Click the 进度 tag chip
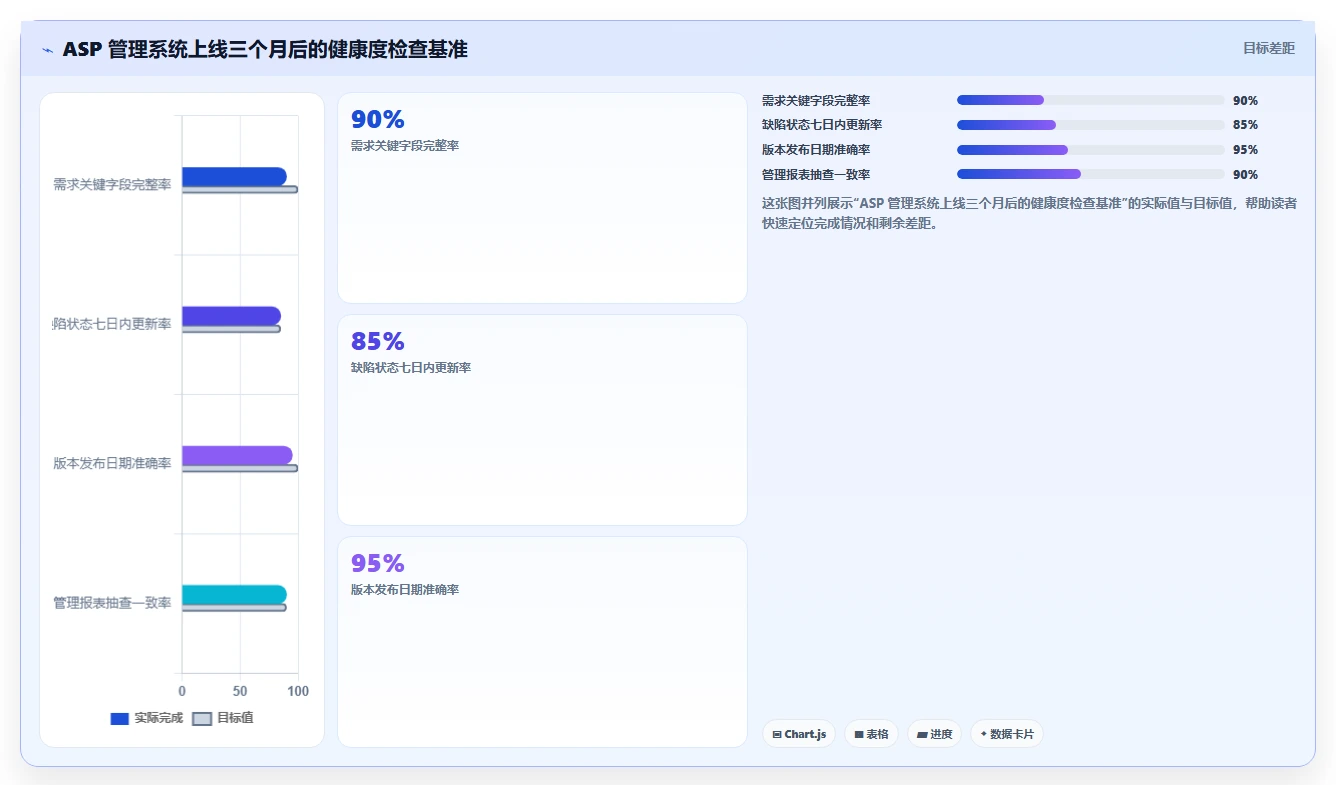Image resolution: width=1336 pixels, height=785 pixels. point(935,734)
